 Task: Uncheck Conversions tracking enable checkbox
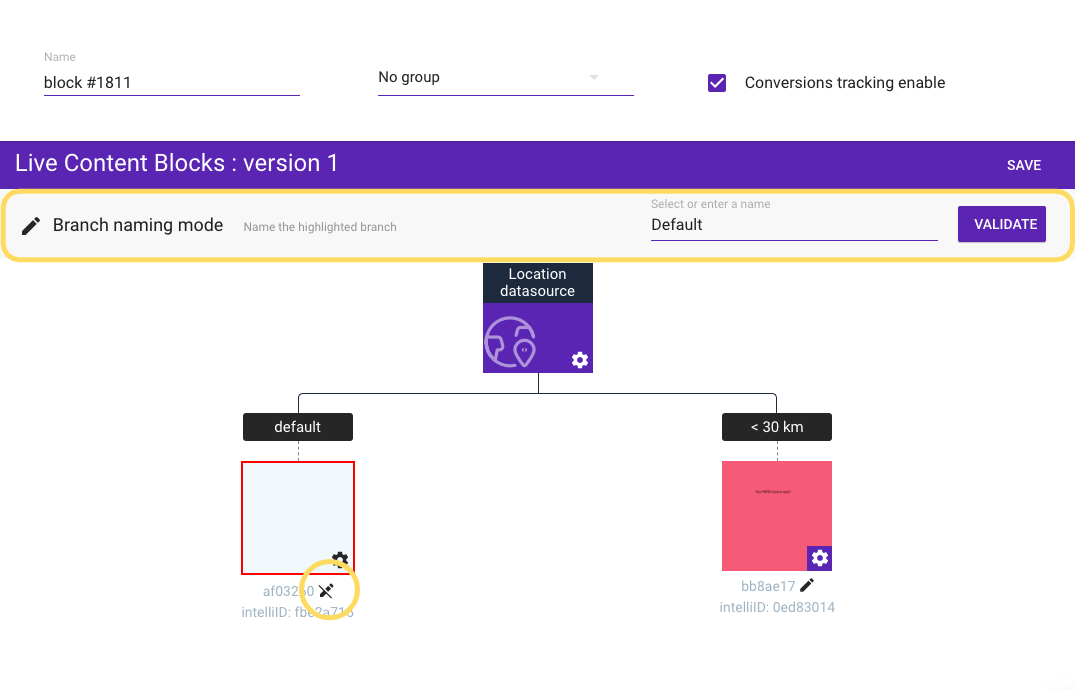click(x=717, y=83)
